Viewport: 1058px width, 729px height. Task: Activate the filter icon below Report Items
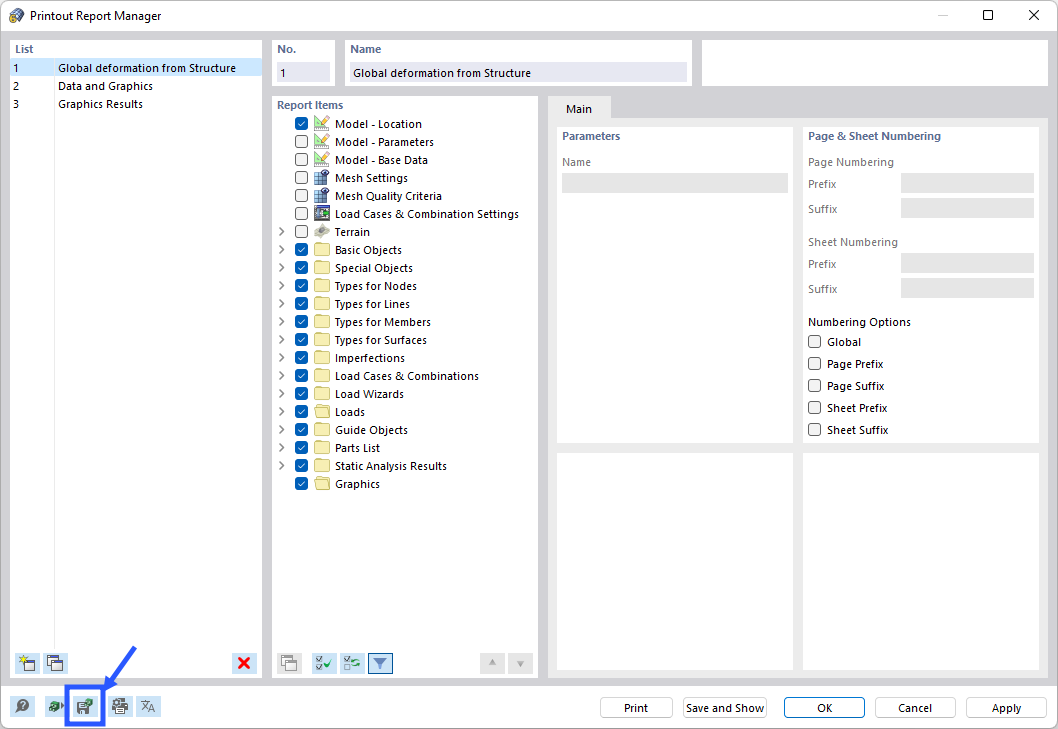point(380,662)
